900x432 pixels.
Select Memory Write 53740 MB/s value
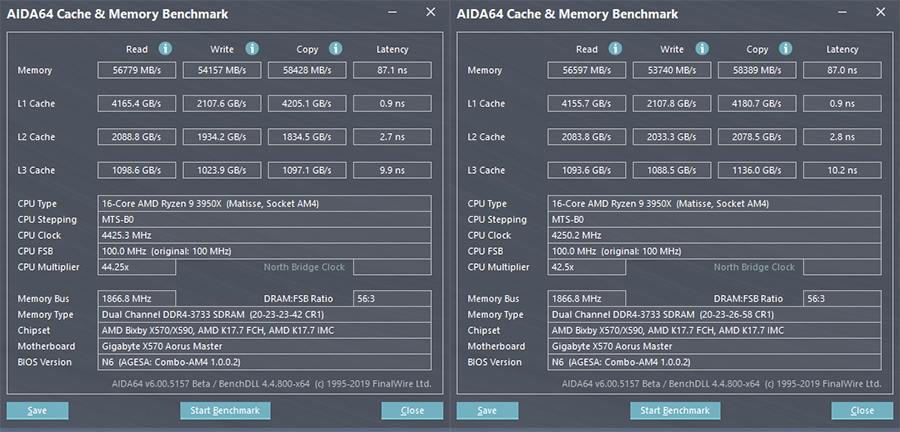pyautogui.click(x=672, y=71)
